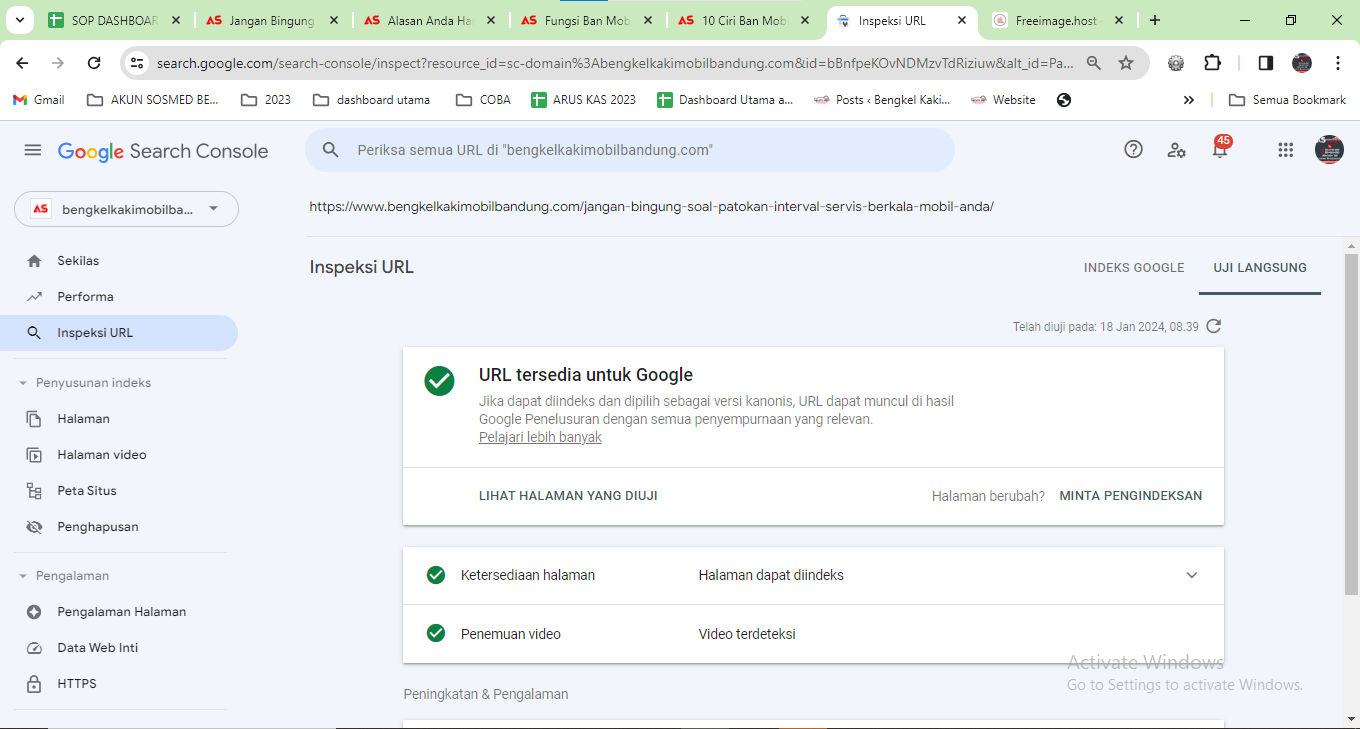1360x729 pixels.
Task: Click the search magnifier in the inspect bar
Action: 331,150
